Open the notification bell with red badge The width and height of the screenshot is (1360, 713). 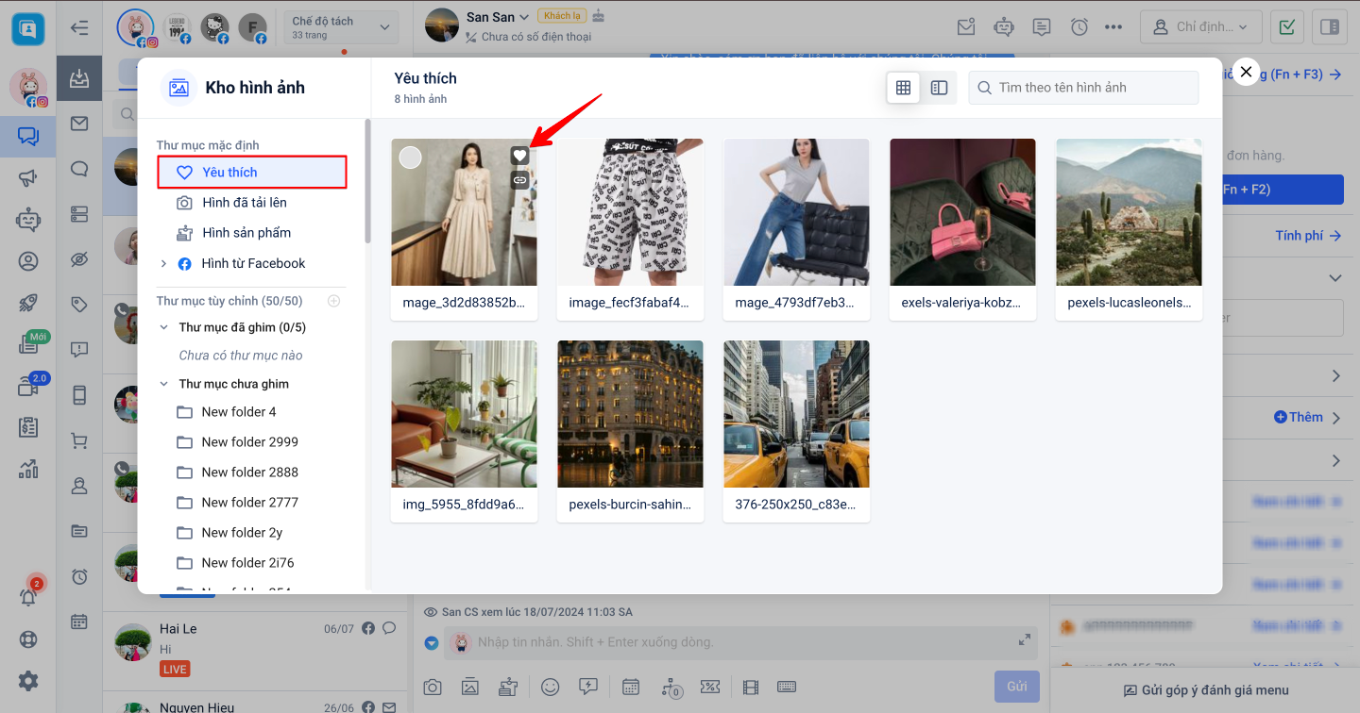pos(28,596)
